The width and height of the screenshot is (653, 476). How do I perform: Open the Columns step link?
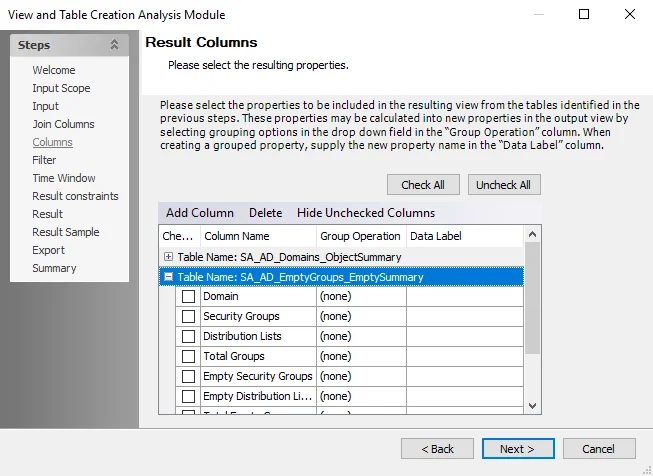click(x=52, y=142)
